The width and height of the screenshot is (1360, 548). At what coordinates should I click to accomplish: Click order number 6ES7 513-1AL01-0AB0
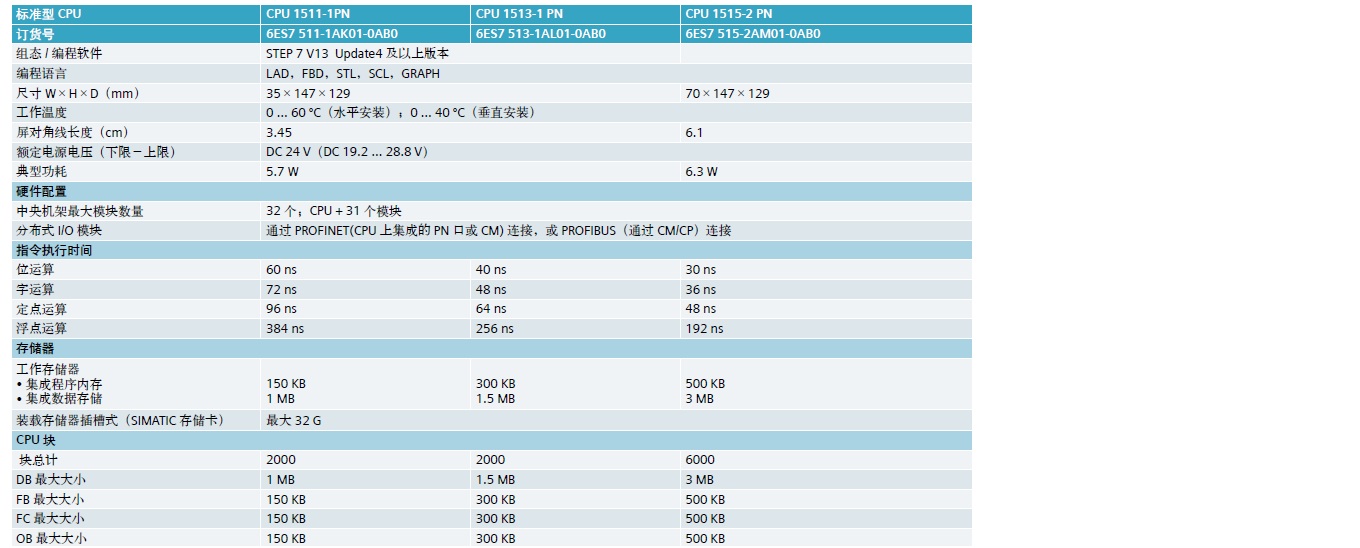coord(540,34)
